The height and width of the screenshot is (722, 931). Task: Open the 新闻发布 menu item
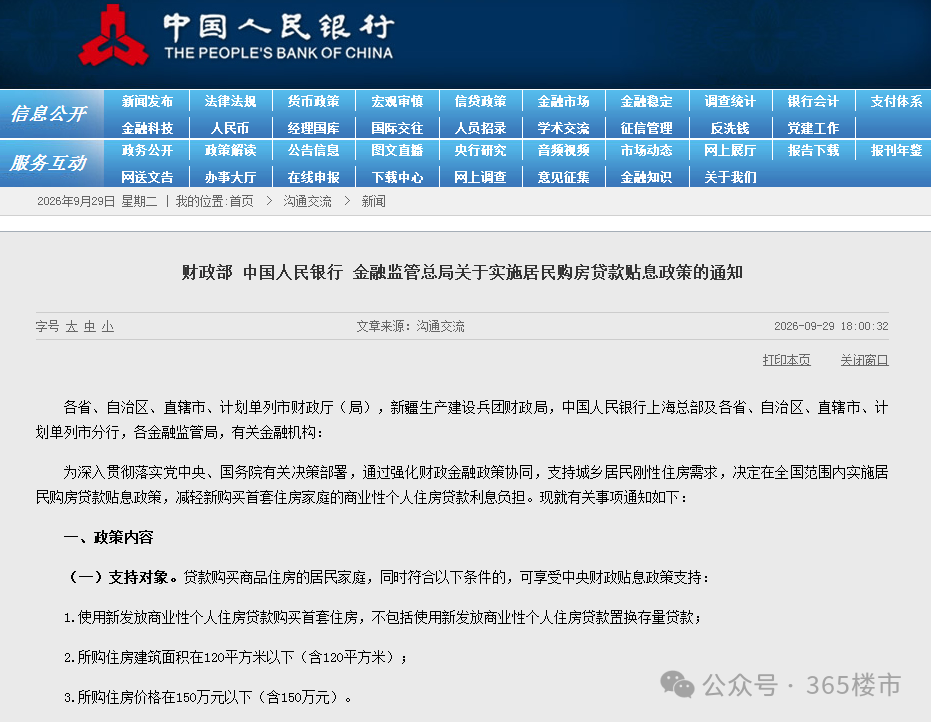click(147, 102)
